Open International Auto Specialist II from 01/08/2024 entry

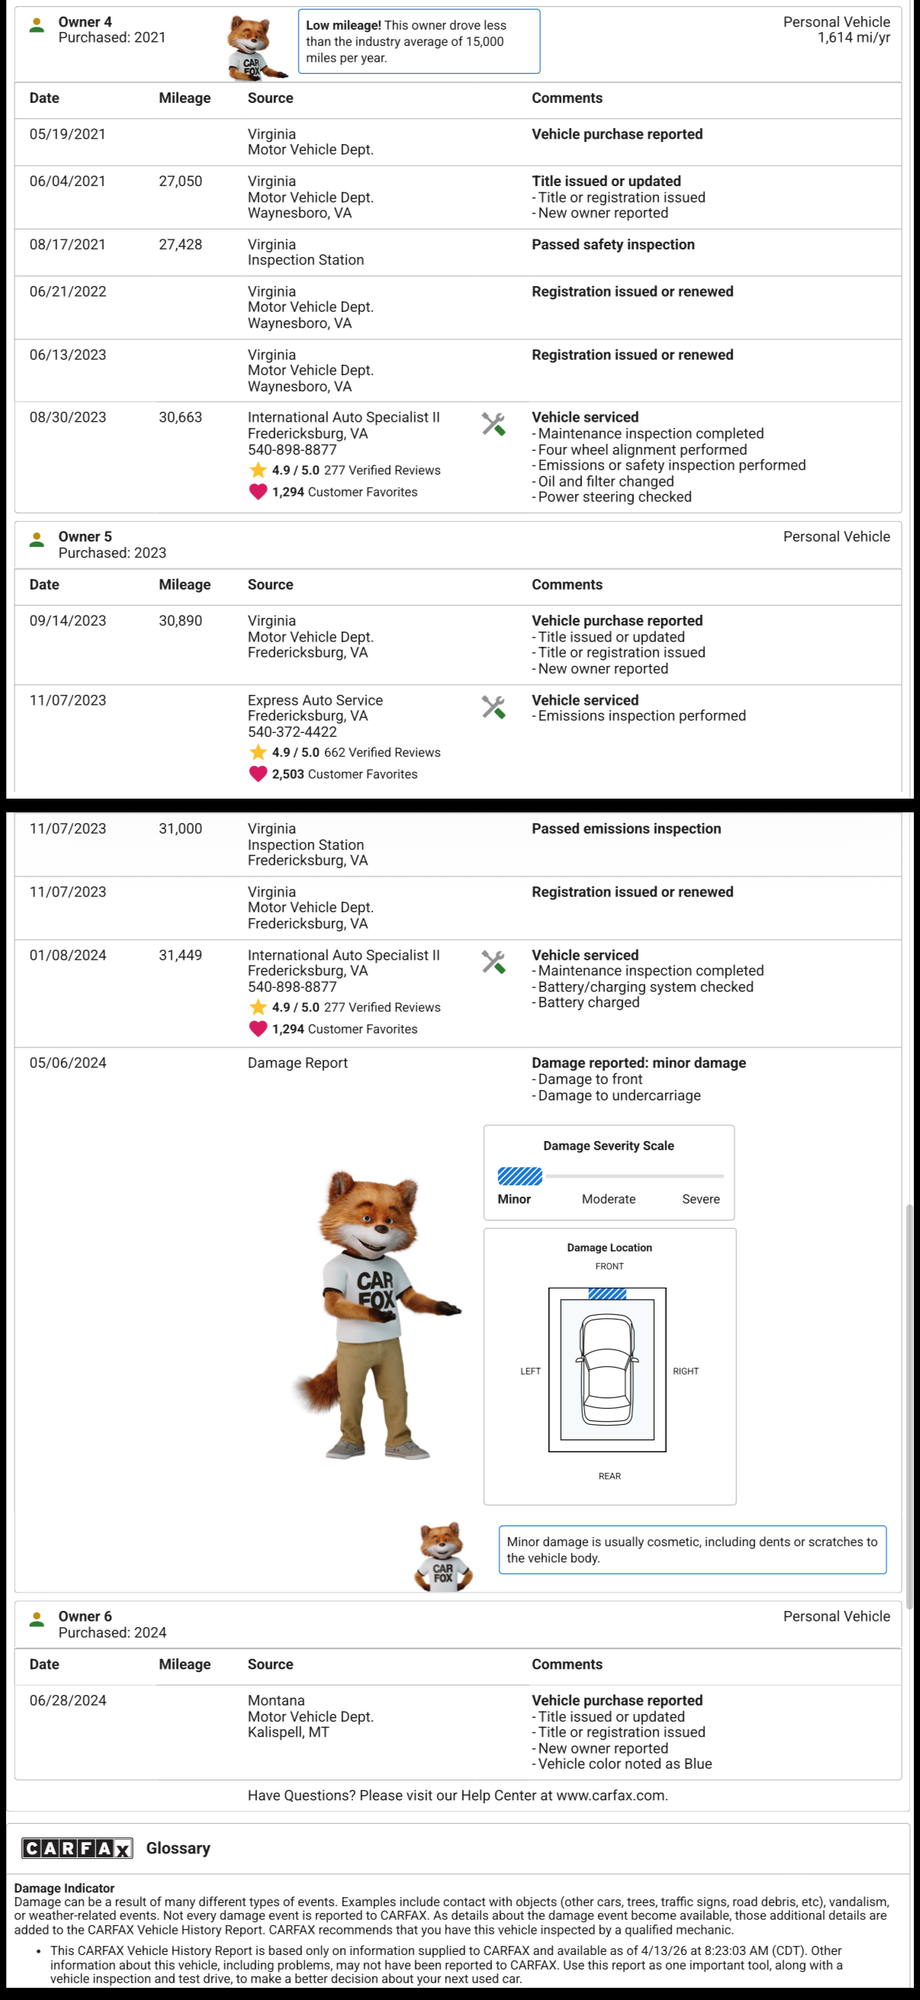[x=343, y=955]
